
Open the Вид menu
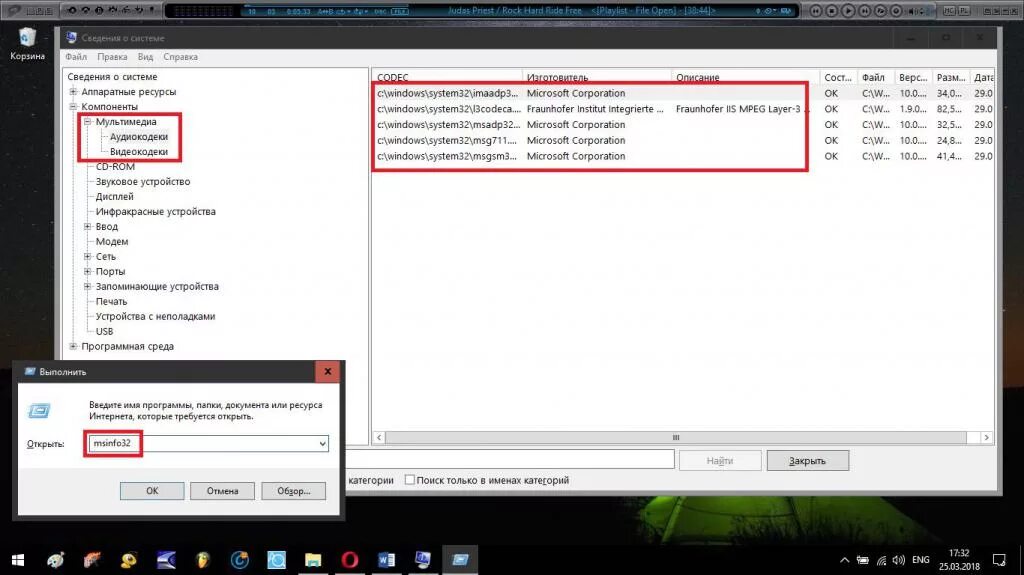tap(145, 57)
